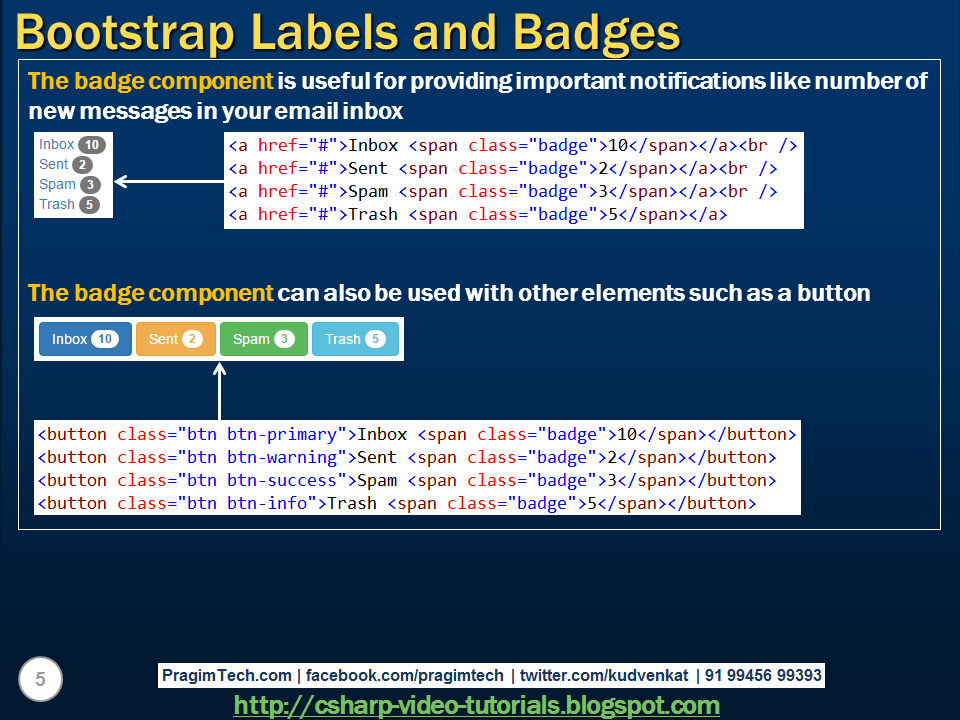Click the badge count inside the Spam button
The height and width of the screenshot is (720, 960).
[283, 338]
